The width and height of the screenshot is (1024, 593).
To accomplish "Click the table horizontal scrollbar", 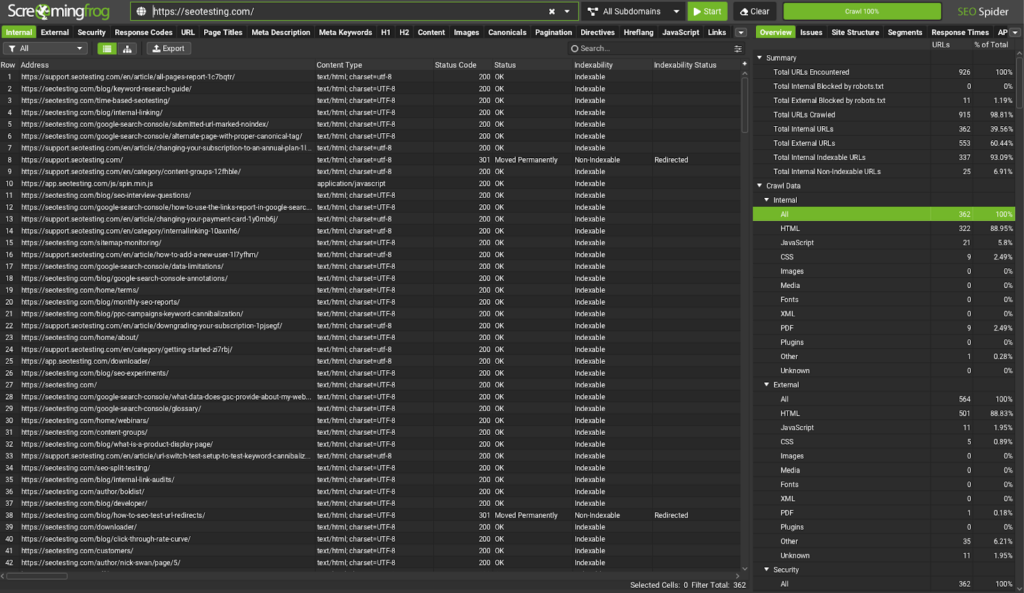I will click(37, 576).
